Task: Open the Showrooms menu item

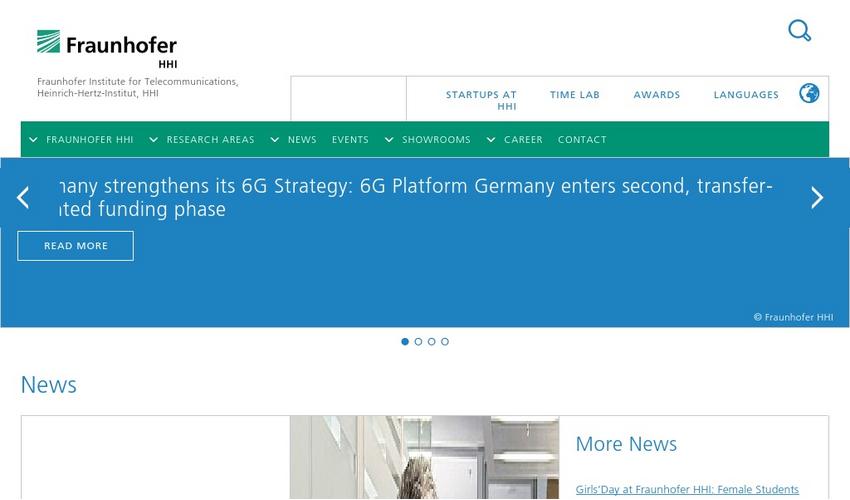Action: (436, 139)
